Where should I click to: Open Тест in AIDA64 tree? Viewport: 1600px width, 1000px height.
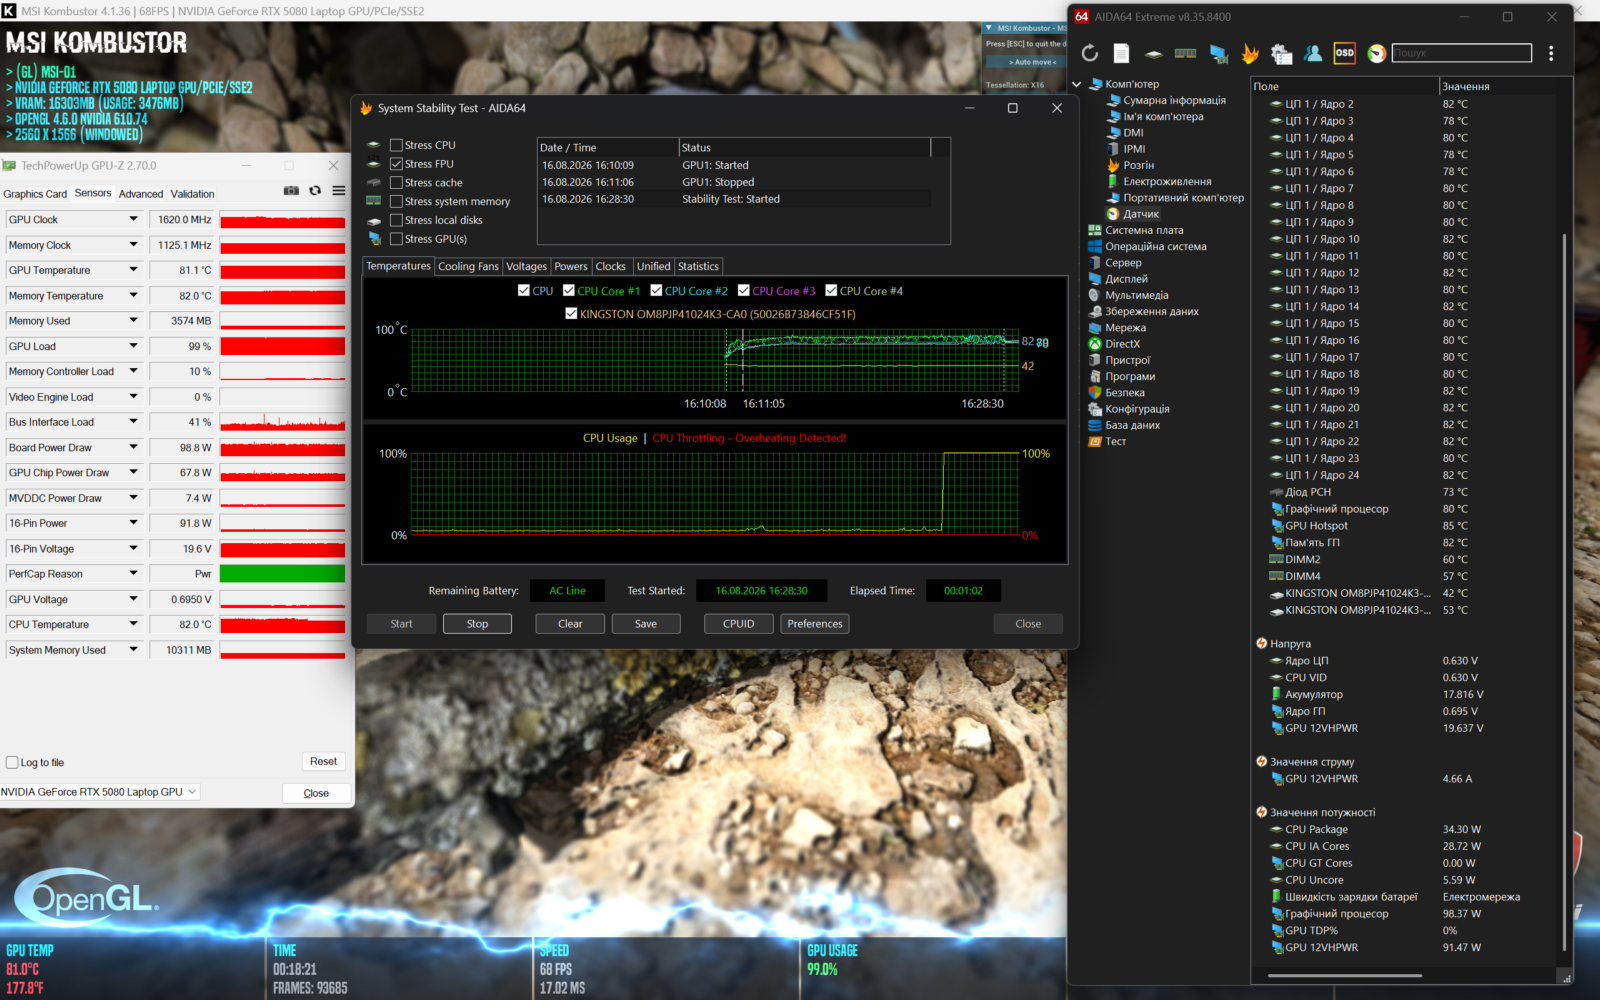click(x=1116, y=441)
